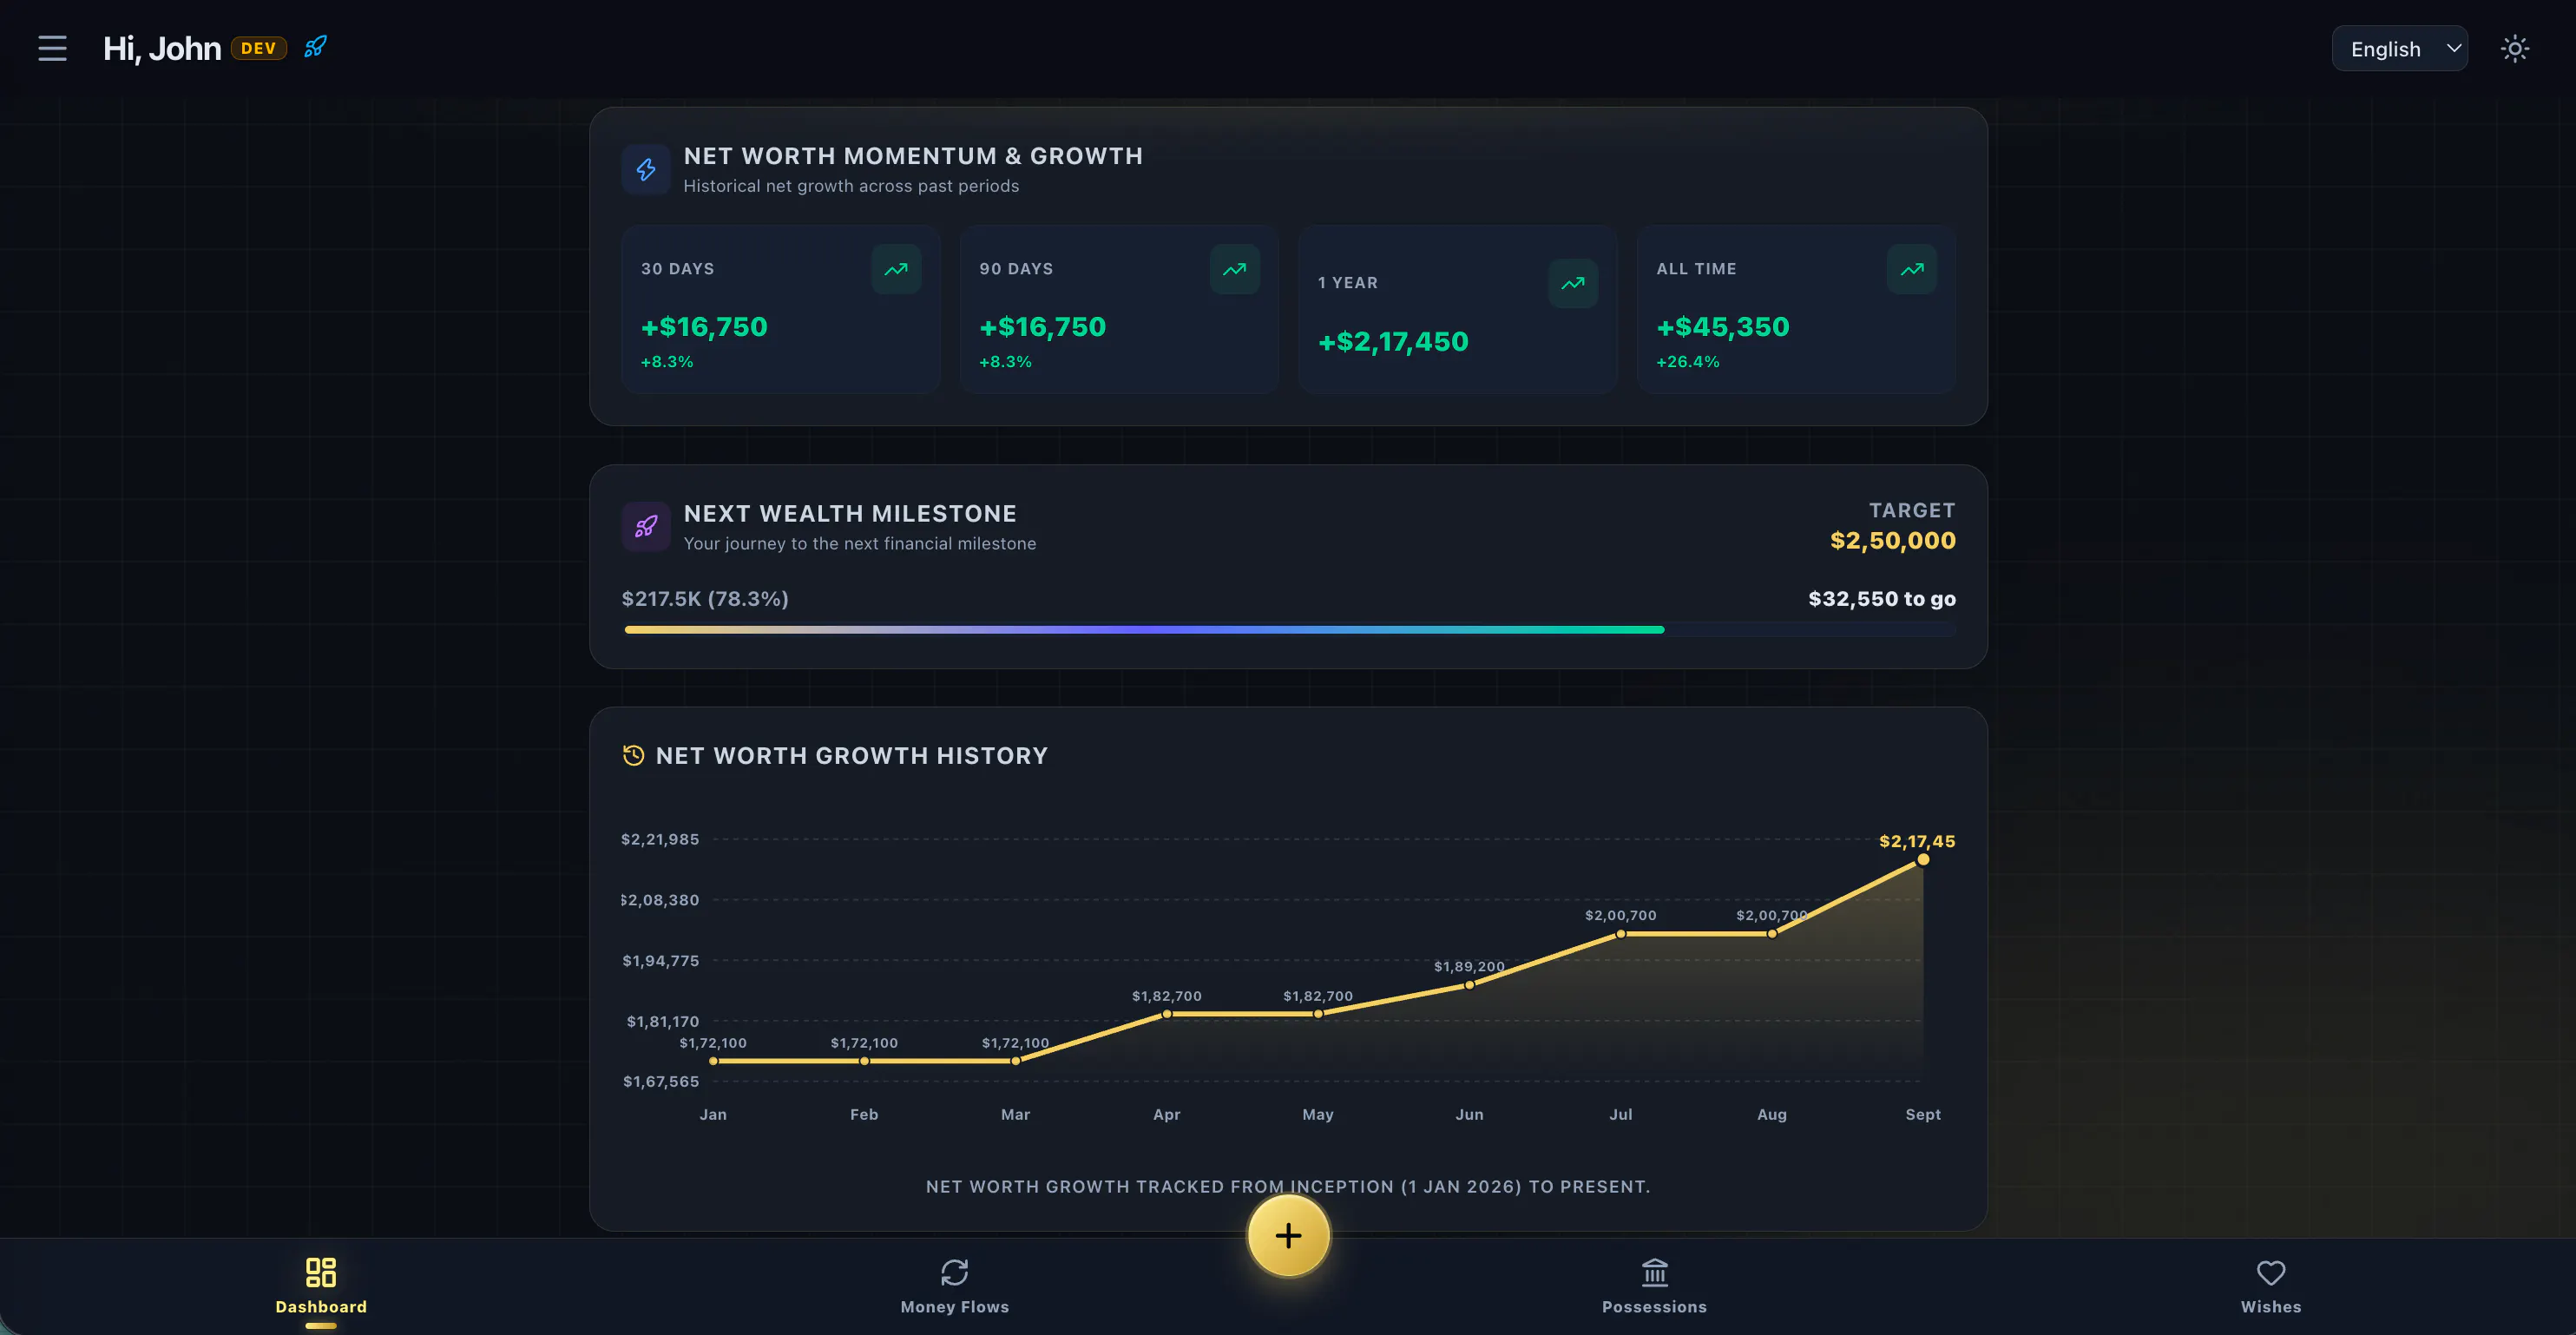This screenshot has width=2576, height=1335.
Task: Click the DEV badge
Action: (259, 48)
